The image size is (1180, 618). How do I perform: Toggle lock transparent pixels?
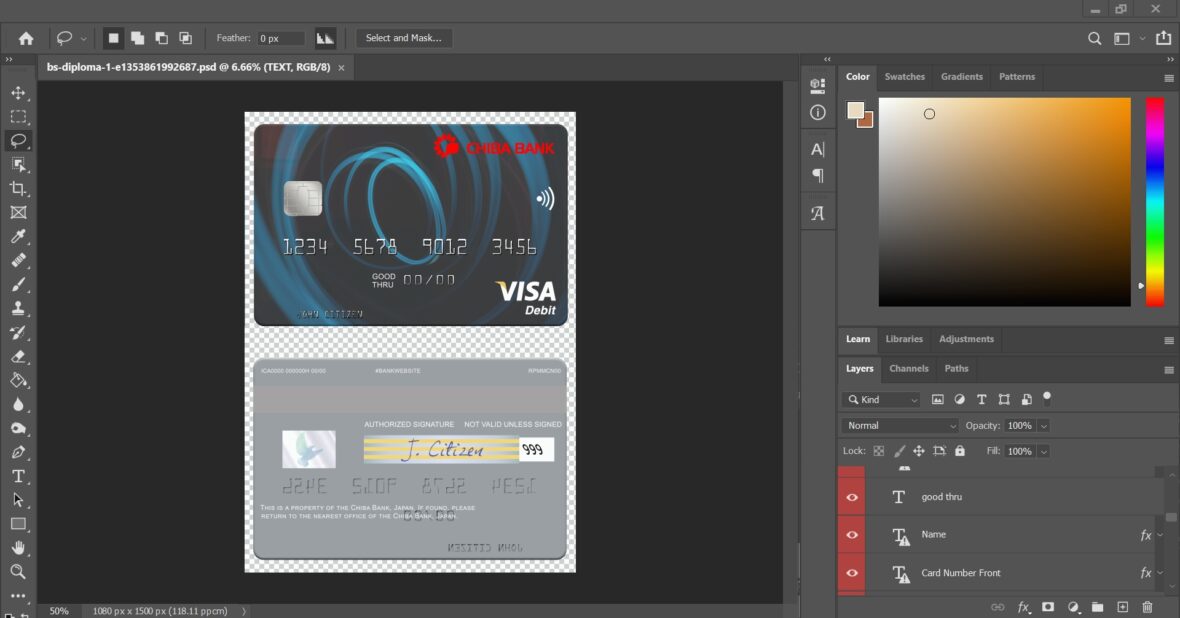coord(878,451)
